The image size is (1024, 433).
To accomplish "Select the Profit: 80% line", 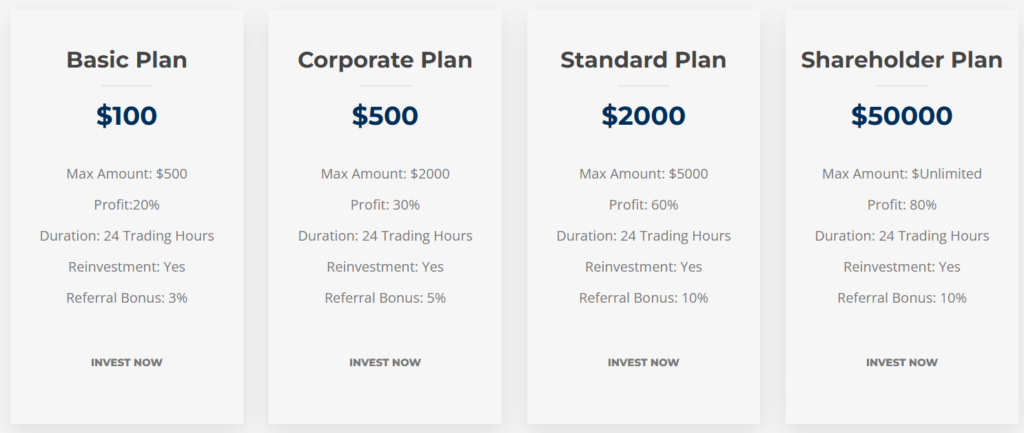I will click(901, 205).
